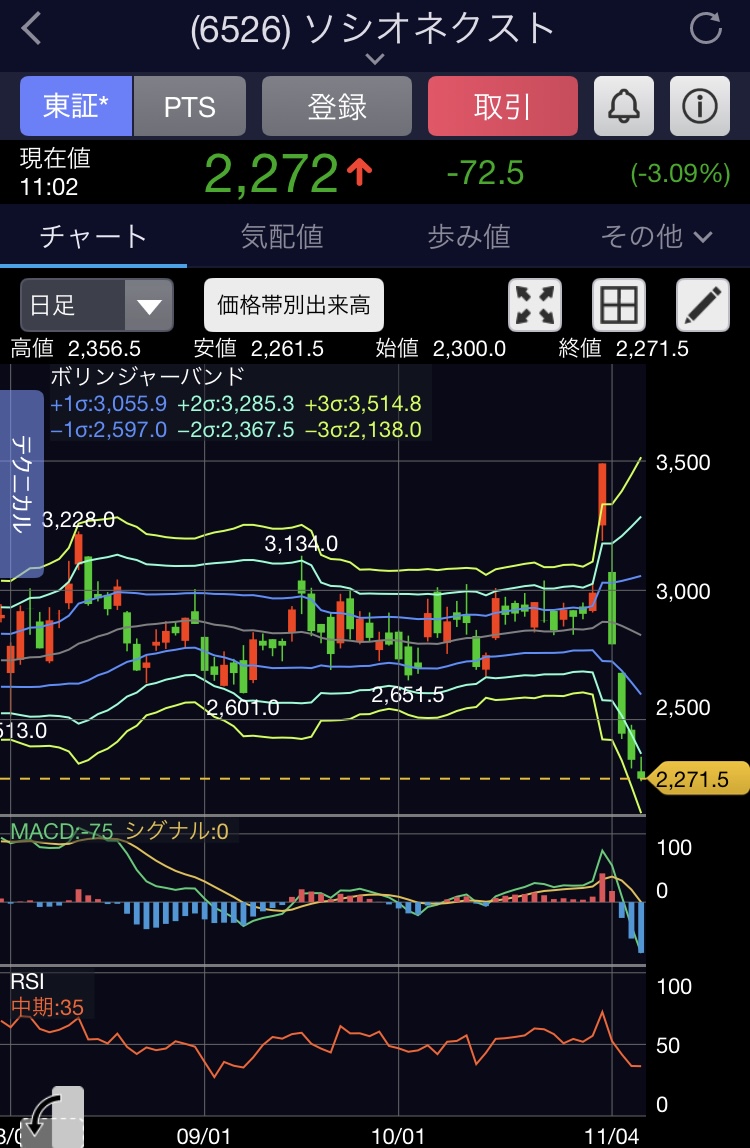The width and height of the screenshot is (750, 1148).
Task: Open the stock information icon
Action: (x=699, y=106)
